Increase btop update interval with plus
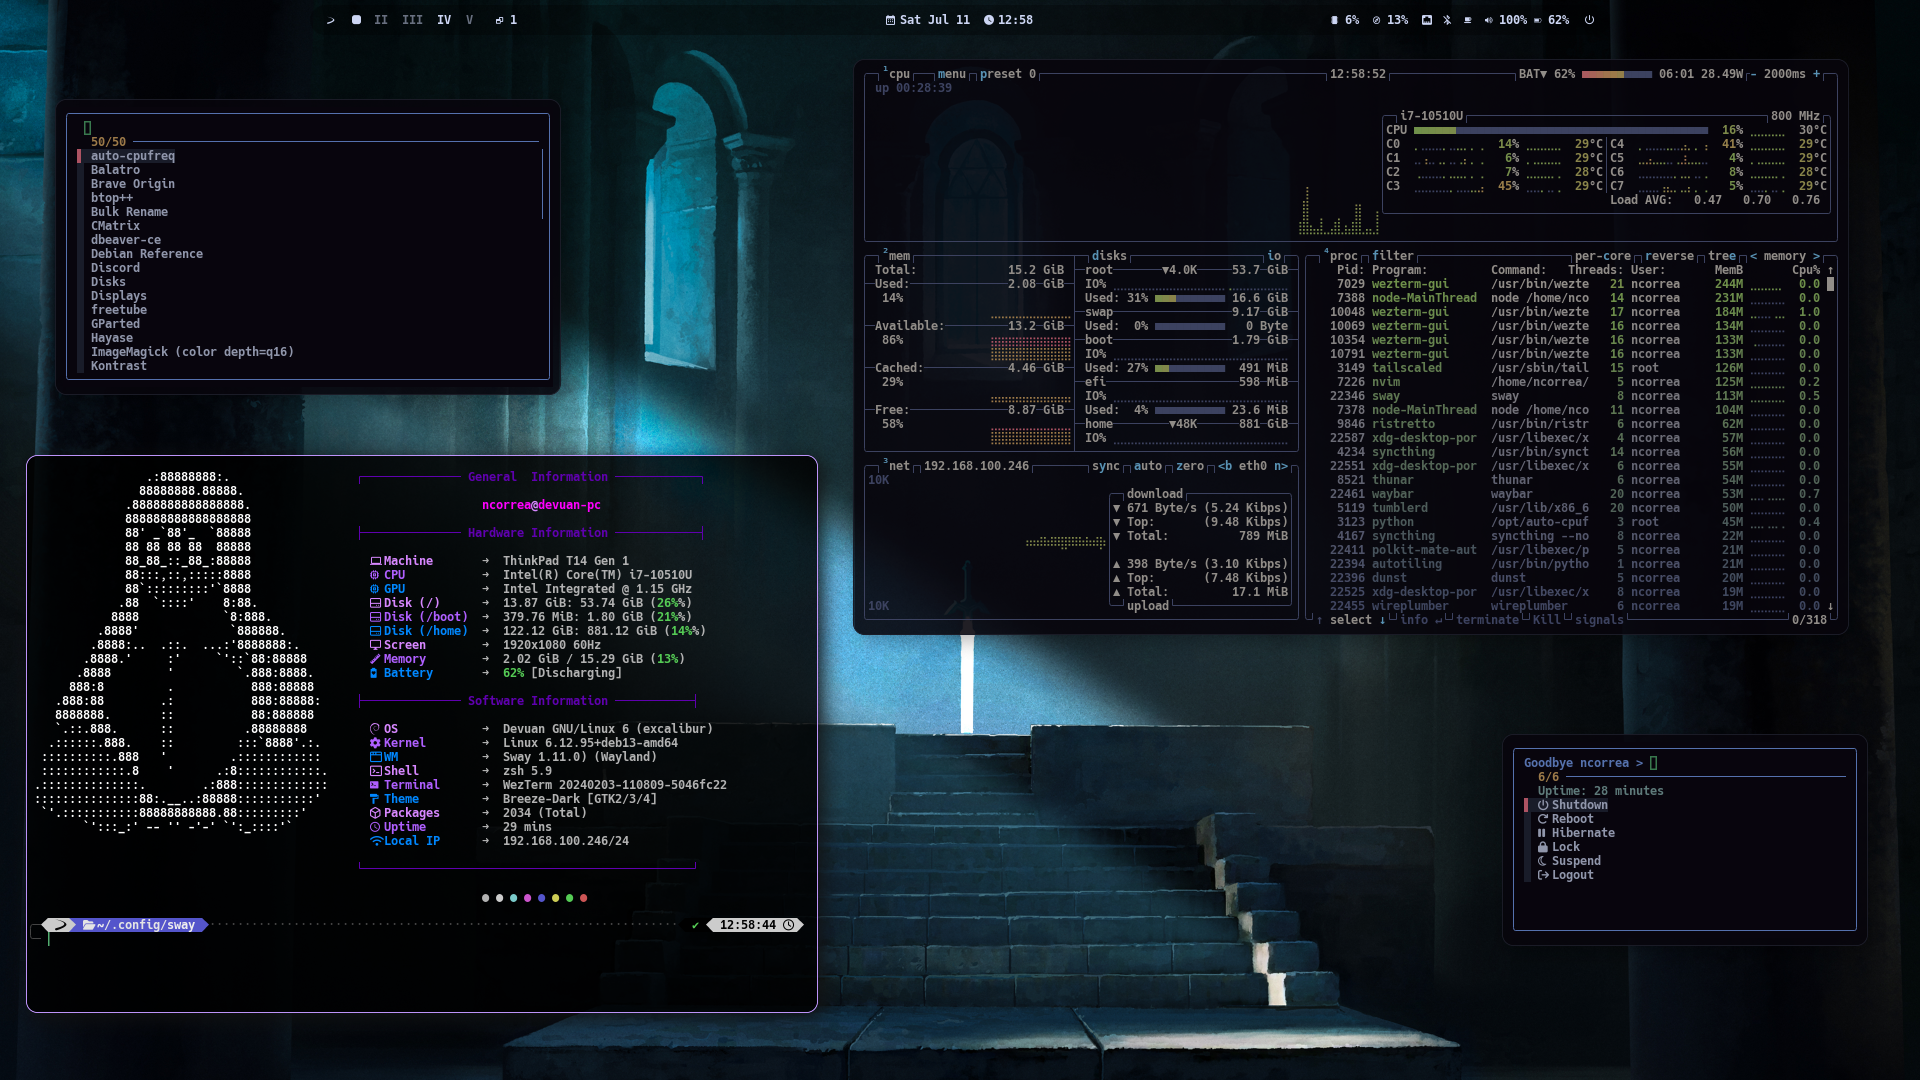Image resolution: width=1920 pixels, height=1080 pixels. point(1817,74)
